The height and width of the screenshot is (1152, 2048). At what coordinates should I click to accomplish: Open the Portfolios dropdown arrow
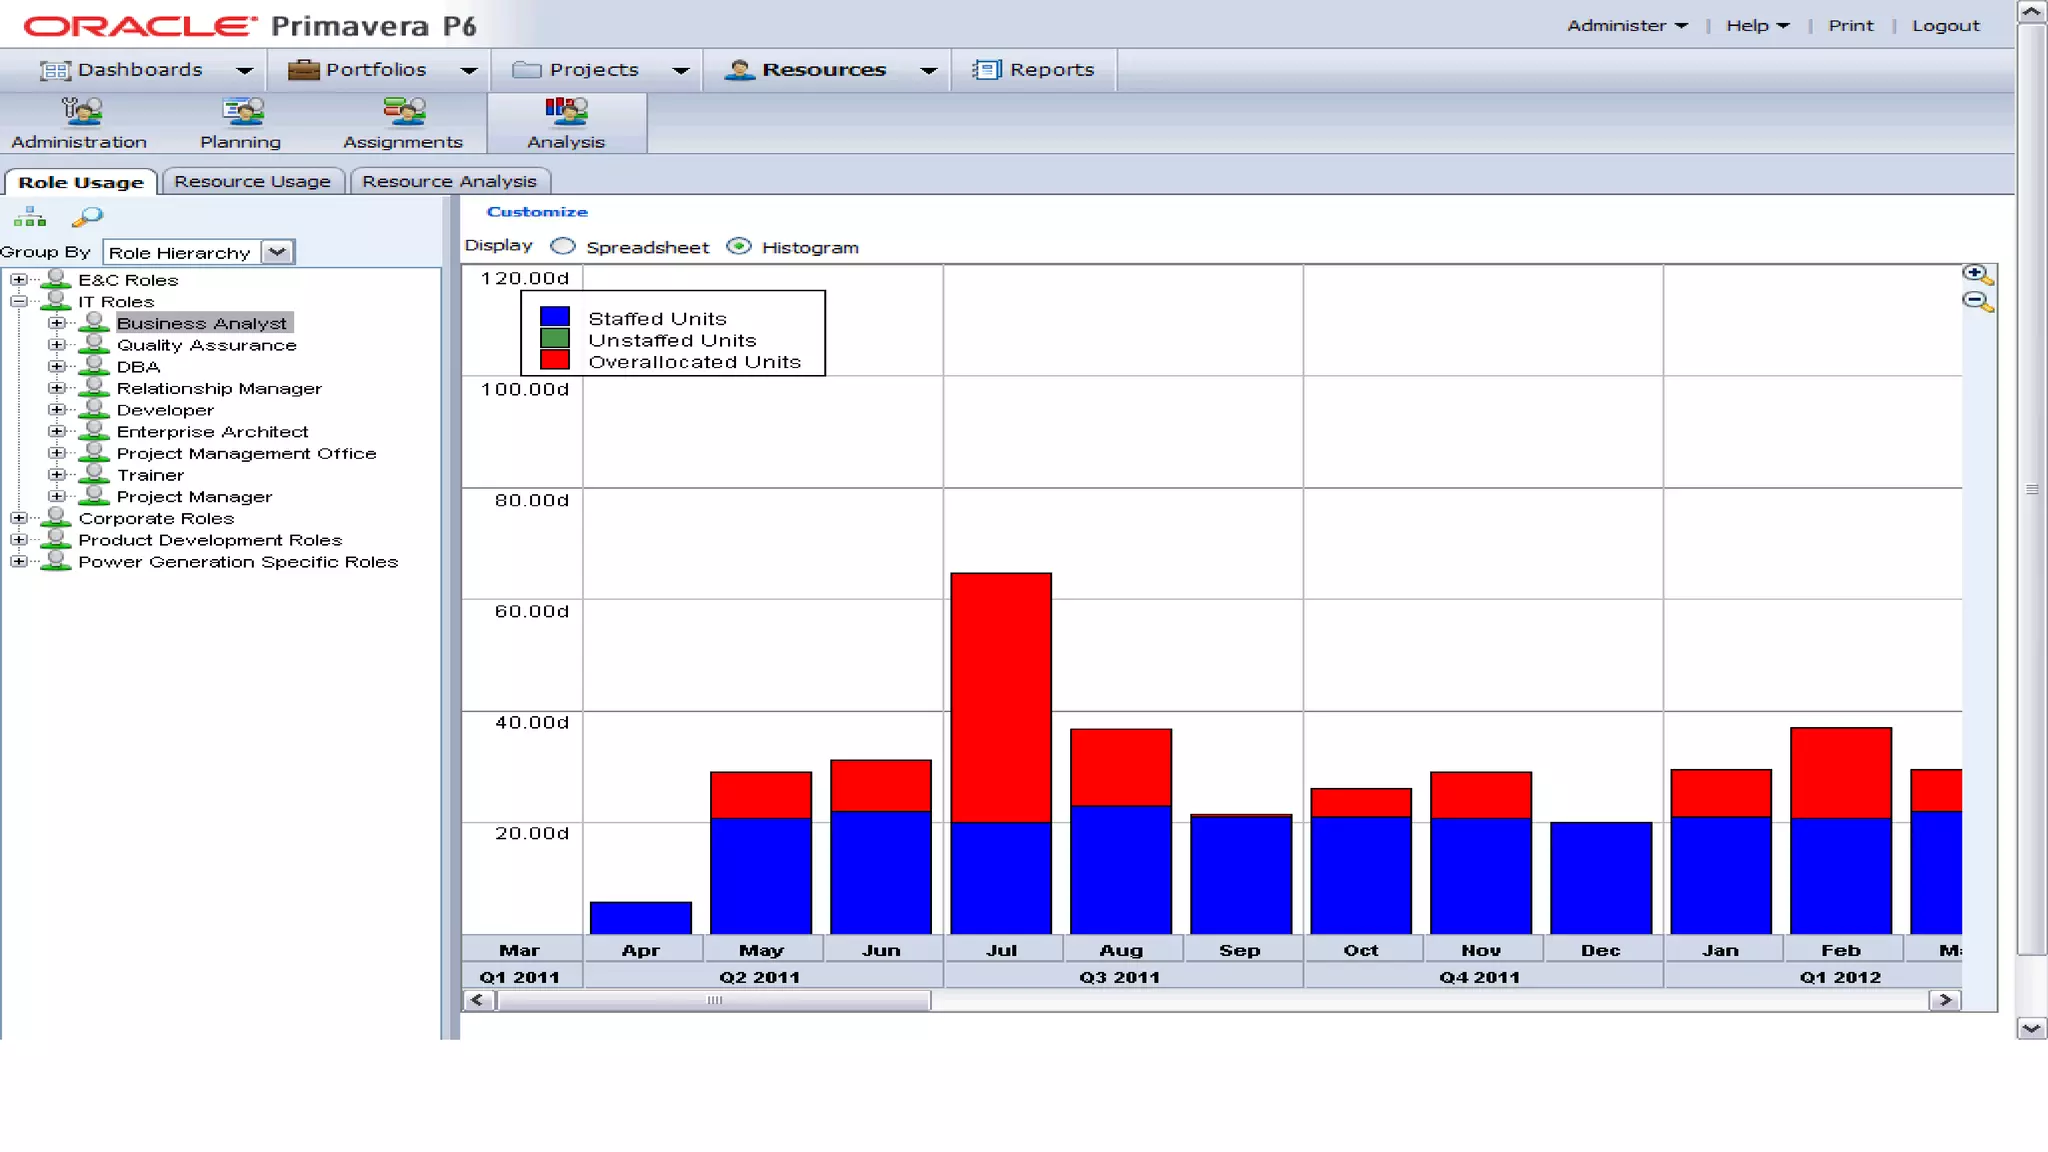(468, 71)
